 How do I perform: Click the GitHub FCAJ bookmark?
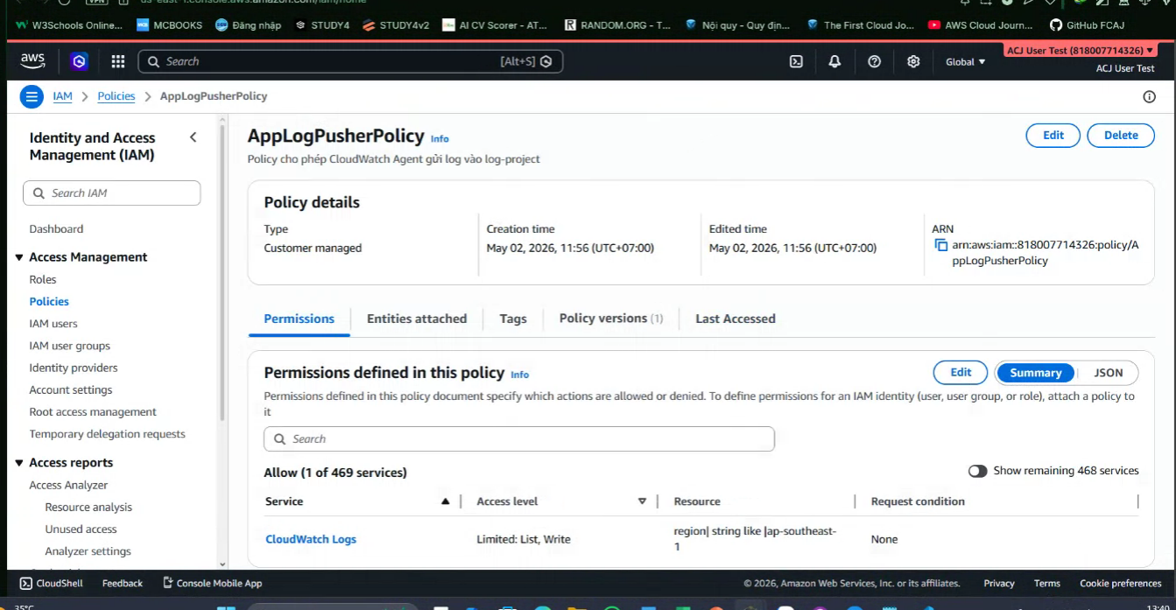tap(1087, 25)
